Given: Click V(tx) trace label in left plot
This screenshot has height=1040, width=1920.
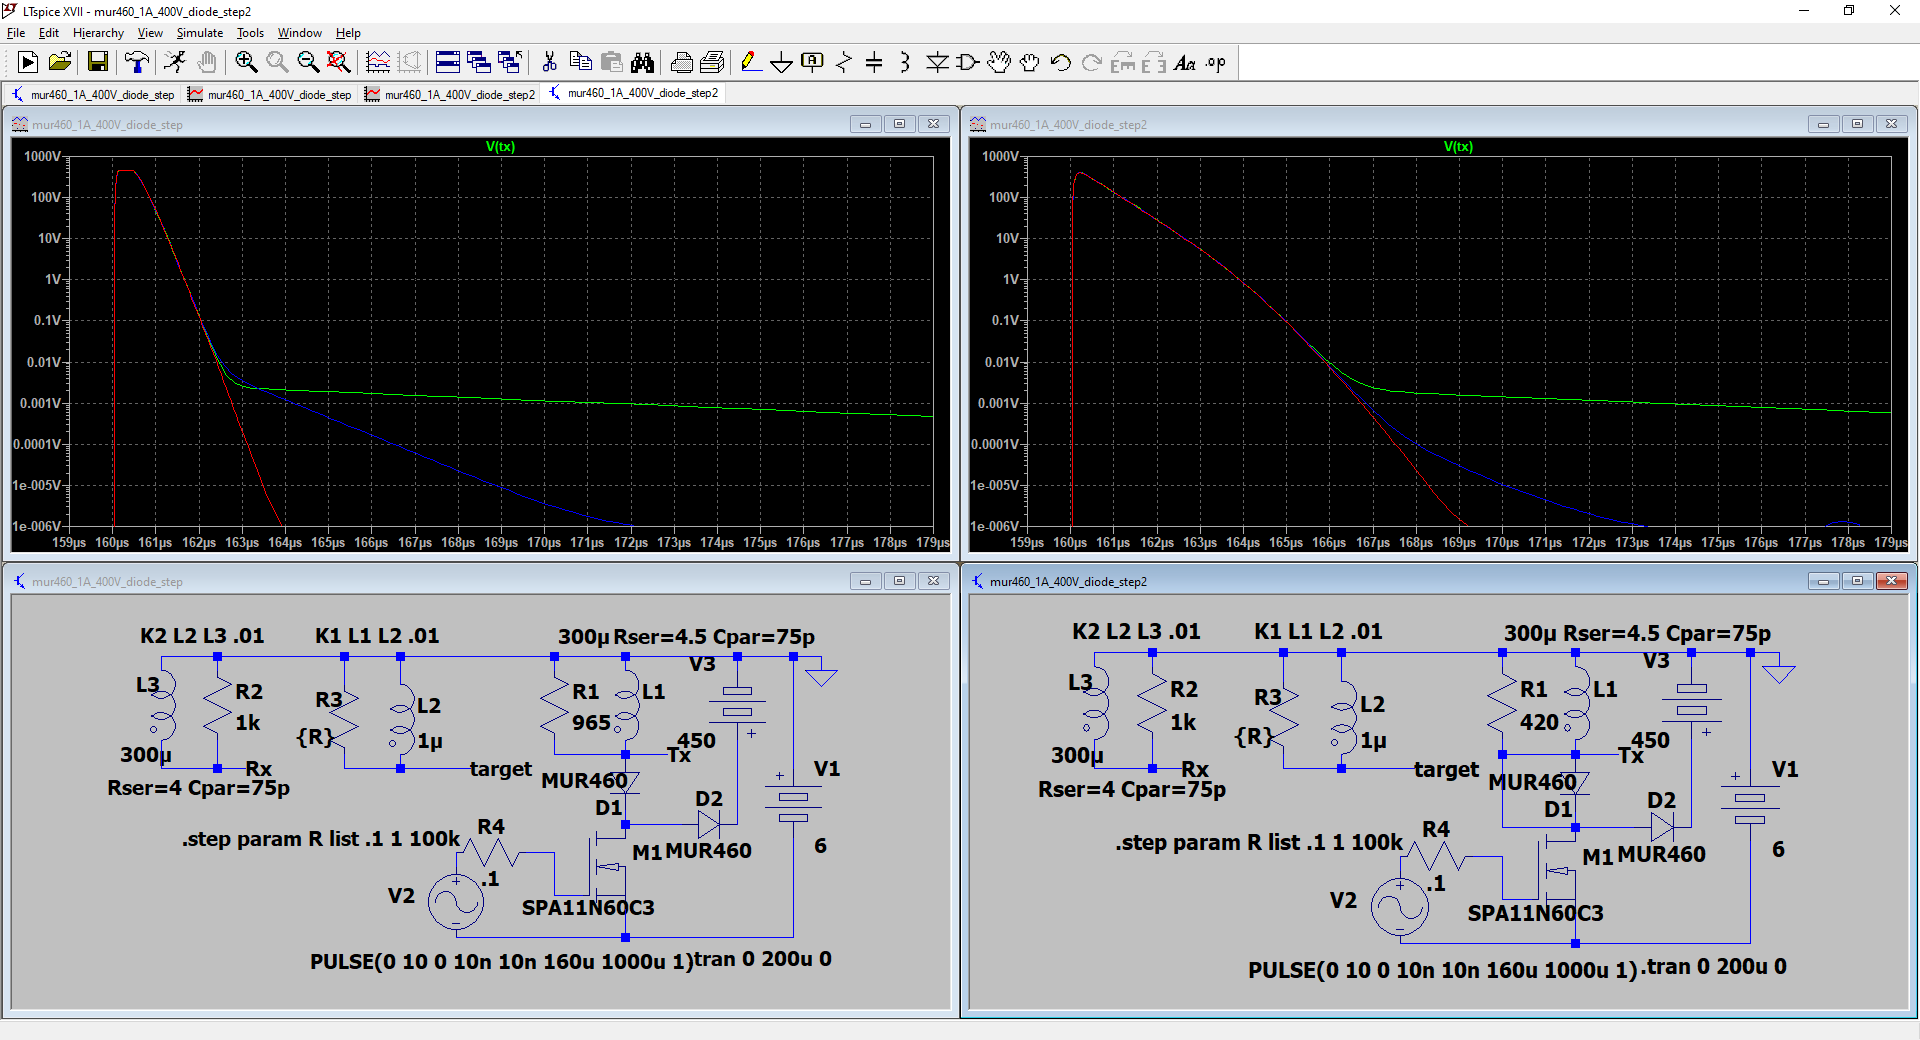Looking at the screenshot, I should click(x=500, y=147).
